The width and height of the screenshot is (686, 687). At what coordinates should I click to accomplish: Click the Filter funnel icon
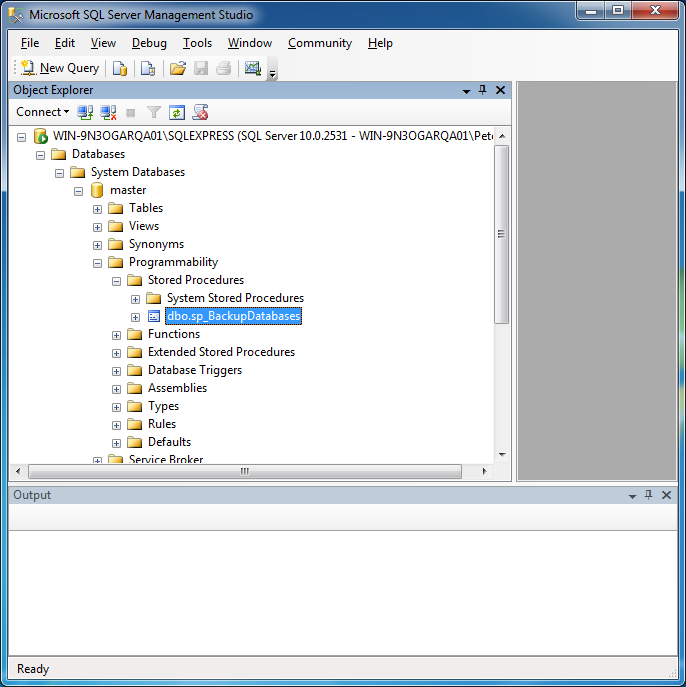(153, 113)
